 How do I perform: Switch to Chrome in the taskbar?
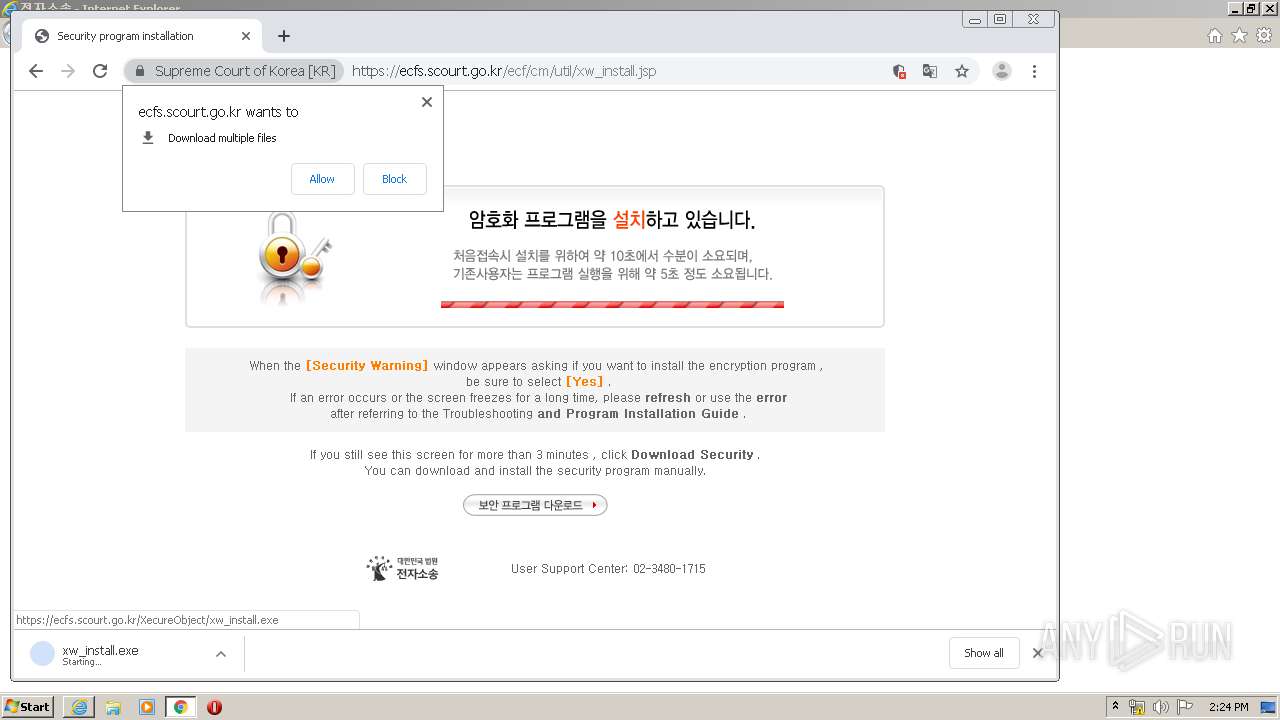[180, 707]
